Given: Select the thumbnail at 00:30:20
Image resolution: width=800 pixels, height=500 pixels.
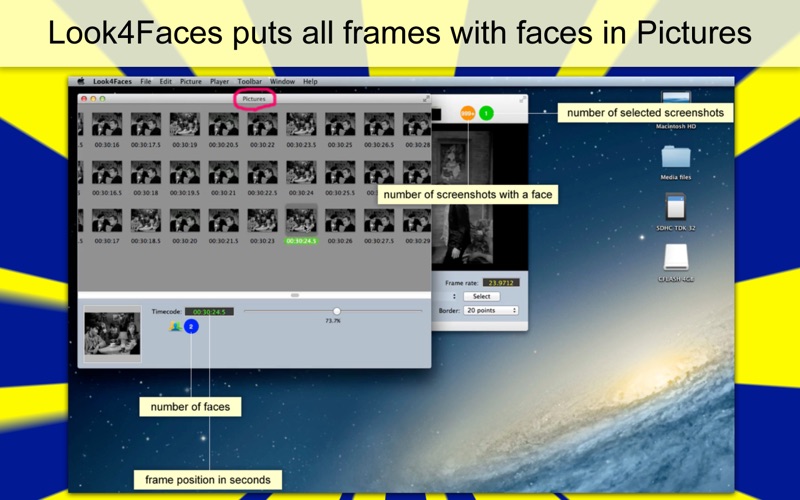Looking at the screenshot, I should pos(184,220).
